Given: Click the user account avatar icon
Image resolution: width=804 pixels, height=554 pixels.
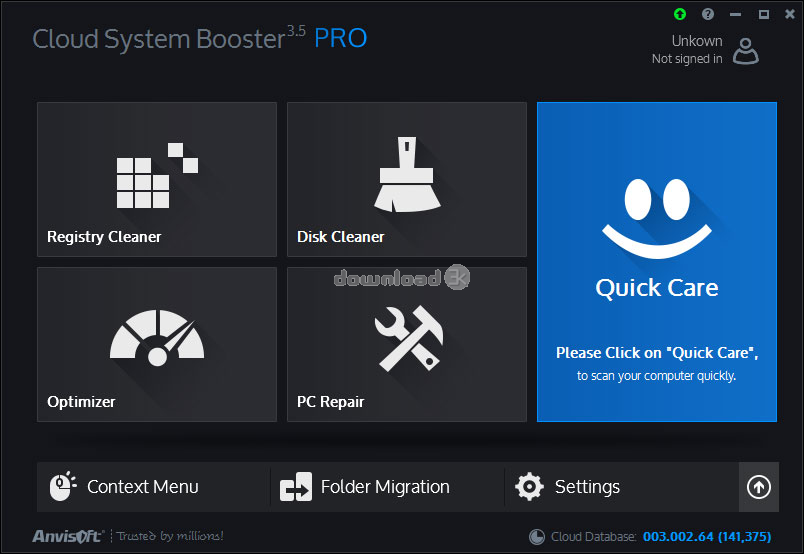Looking at the screenshot, I should (746, 51).
